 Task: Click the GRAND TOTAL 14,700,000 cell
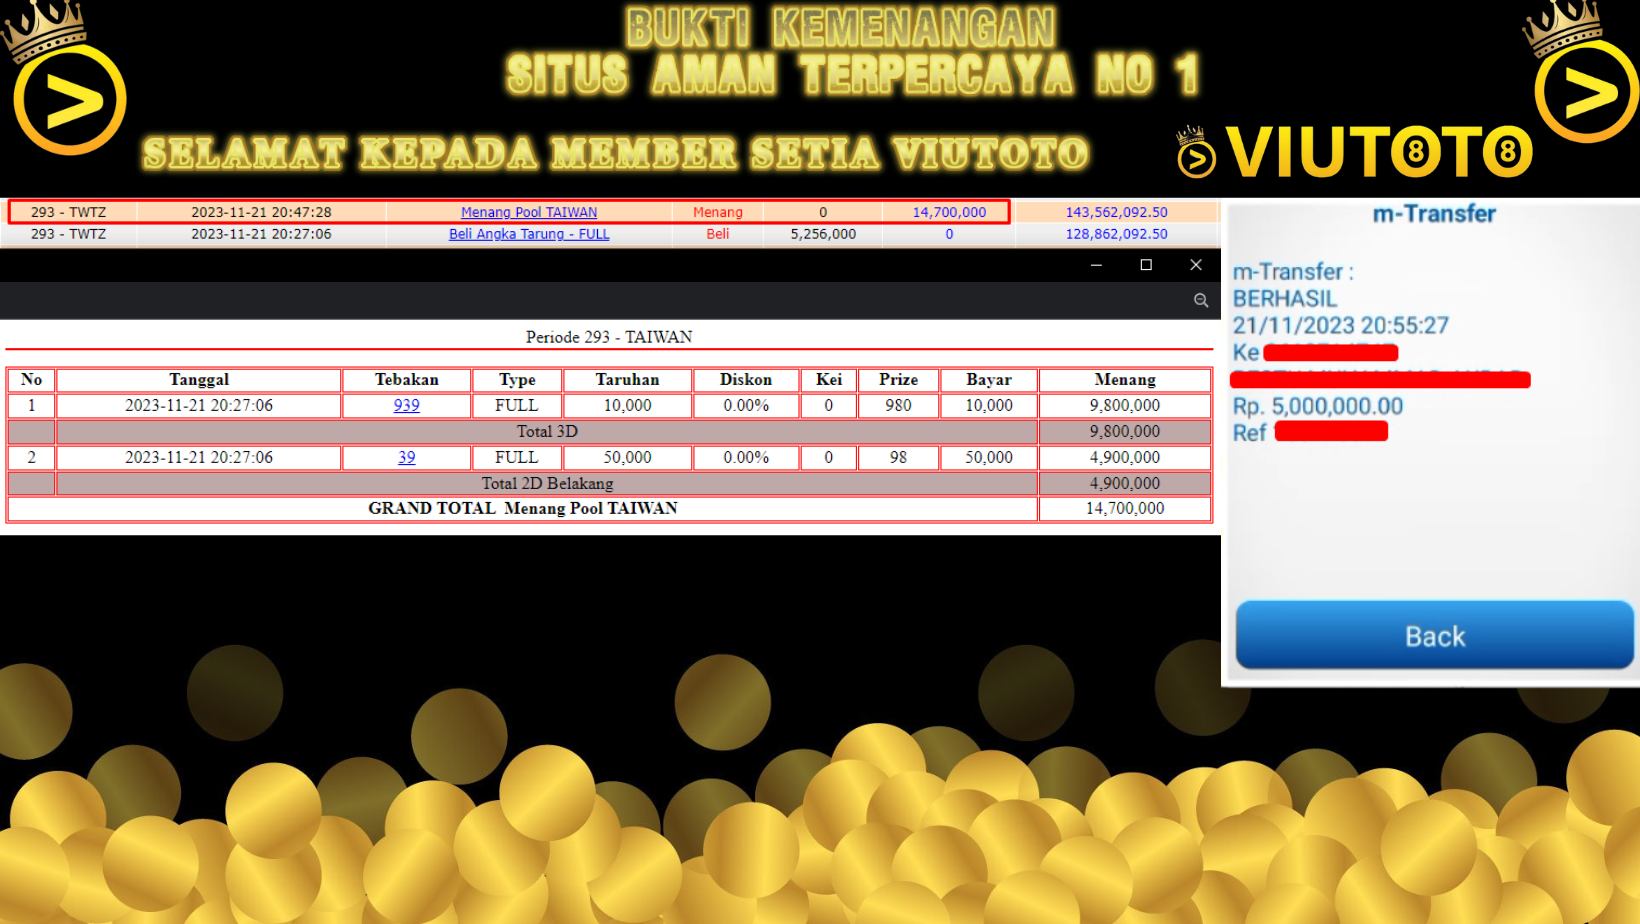click(1125, 508)
